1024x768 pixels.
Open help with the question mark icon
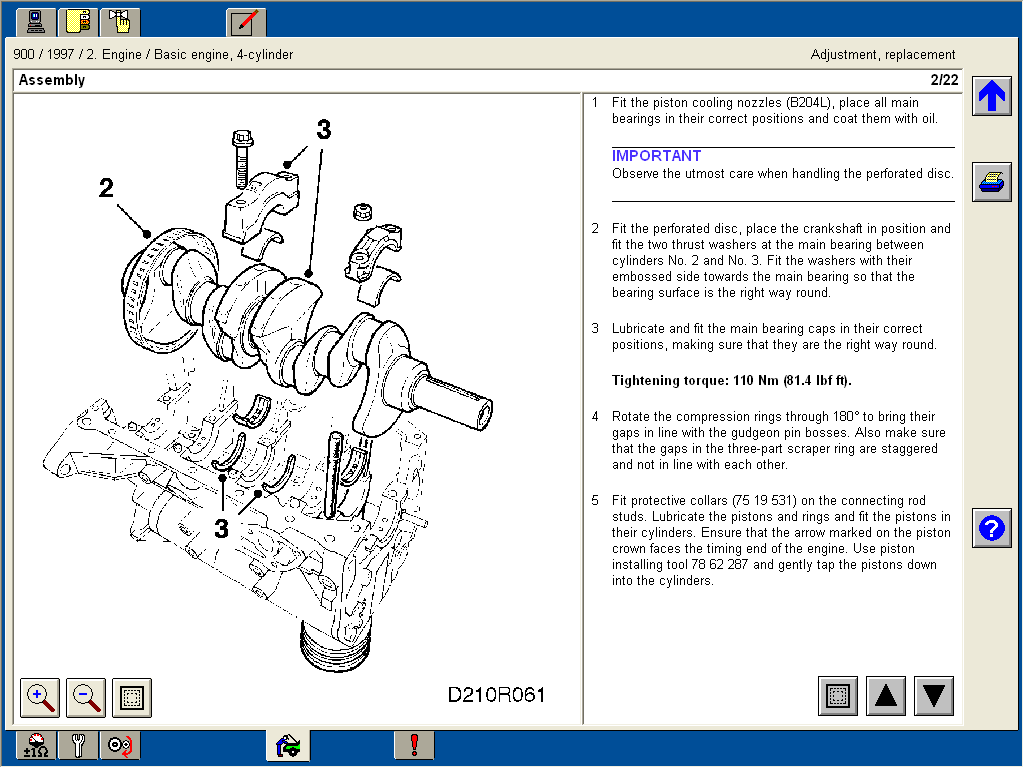(x=991, y=528)
